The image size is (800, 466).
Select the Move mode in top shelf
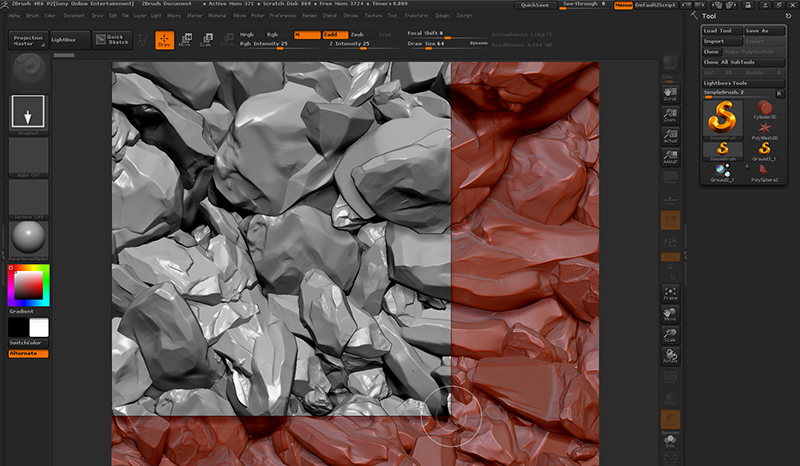tap(185, 40)
